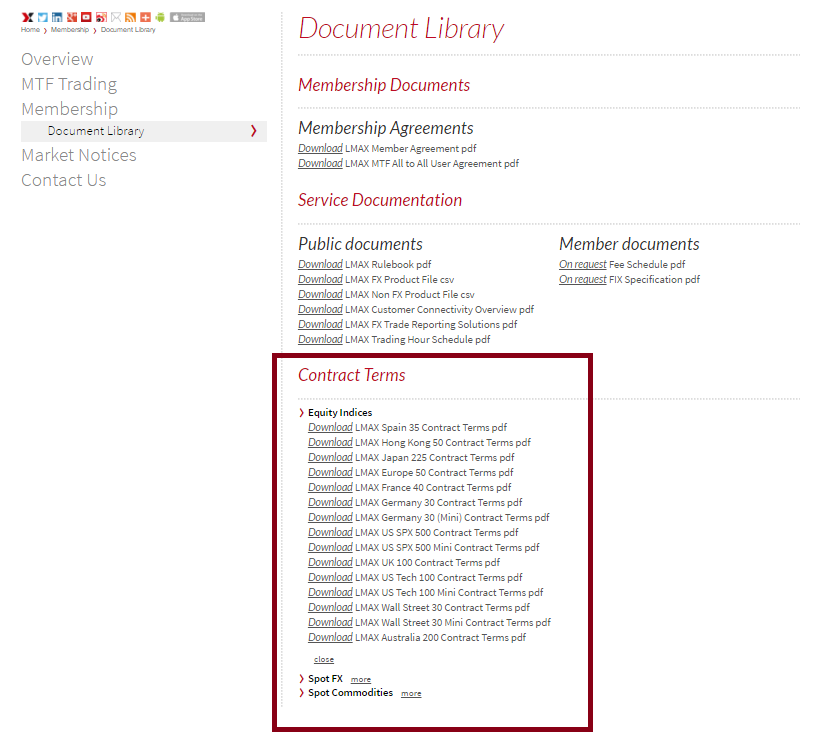This screenshot has height=738, width=820.
Task: Download LMAX US Tech 100 Contract Terms pdf
Action: 330,577
